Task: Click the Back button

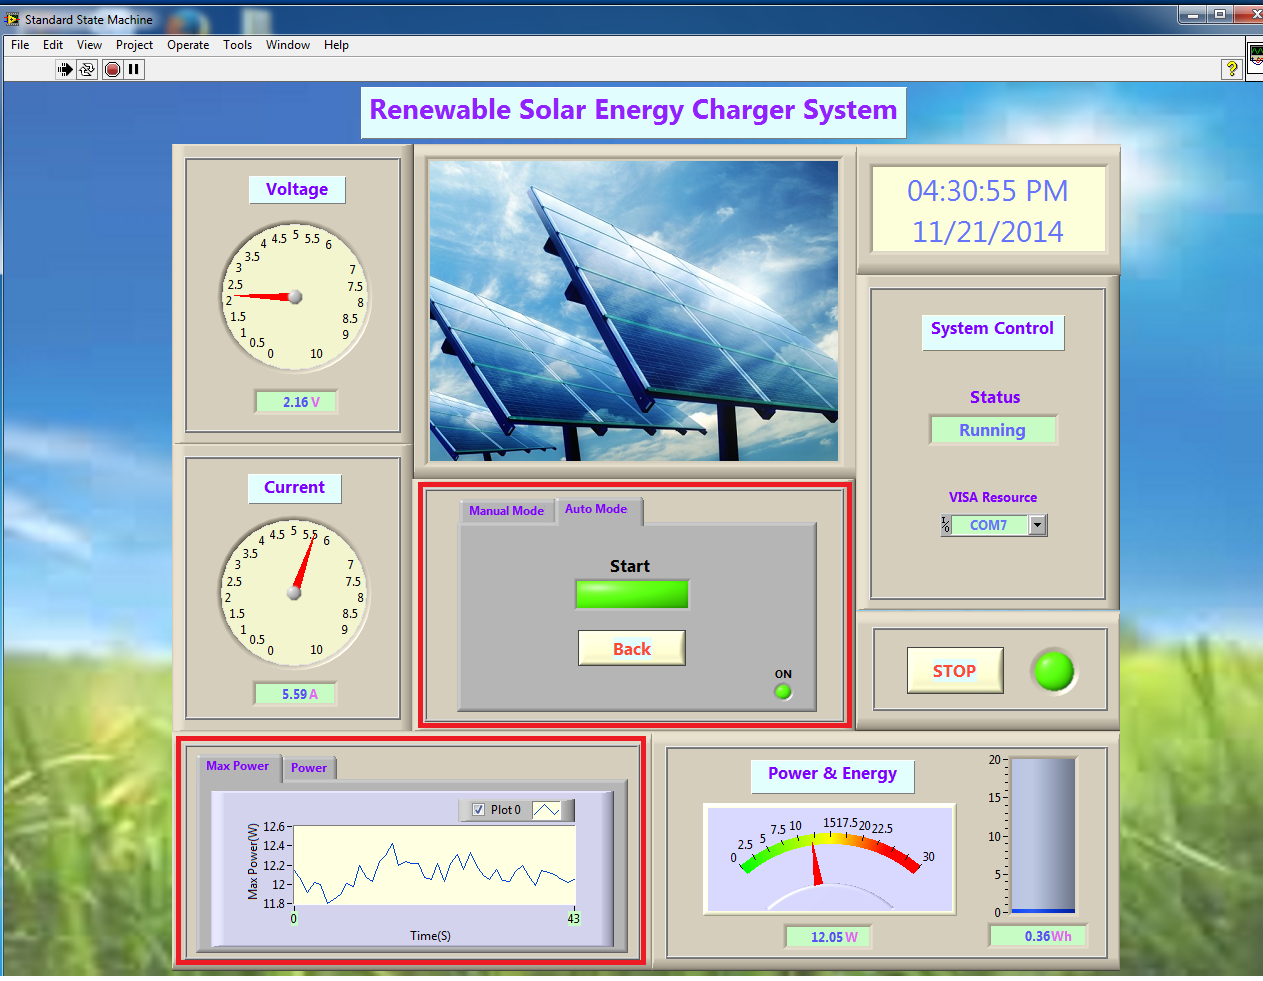Action: (x=632, y=649)
